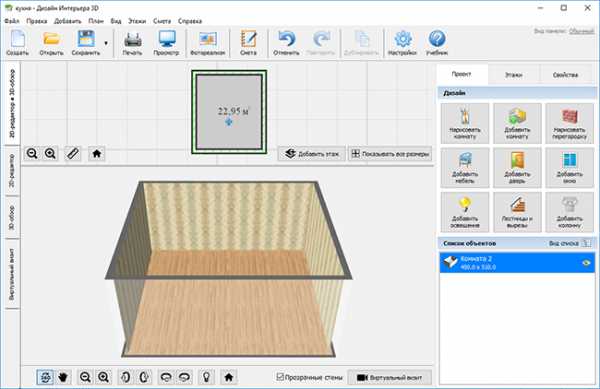Open a project with the Открыть folder icon
The height and width of the screenshot is (389, 600).
pos(51,42)
